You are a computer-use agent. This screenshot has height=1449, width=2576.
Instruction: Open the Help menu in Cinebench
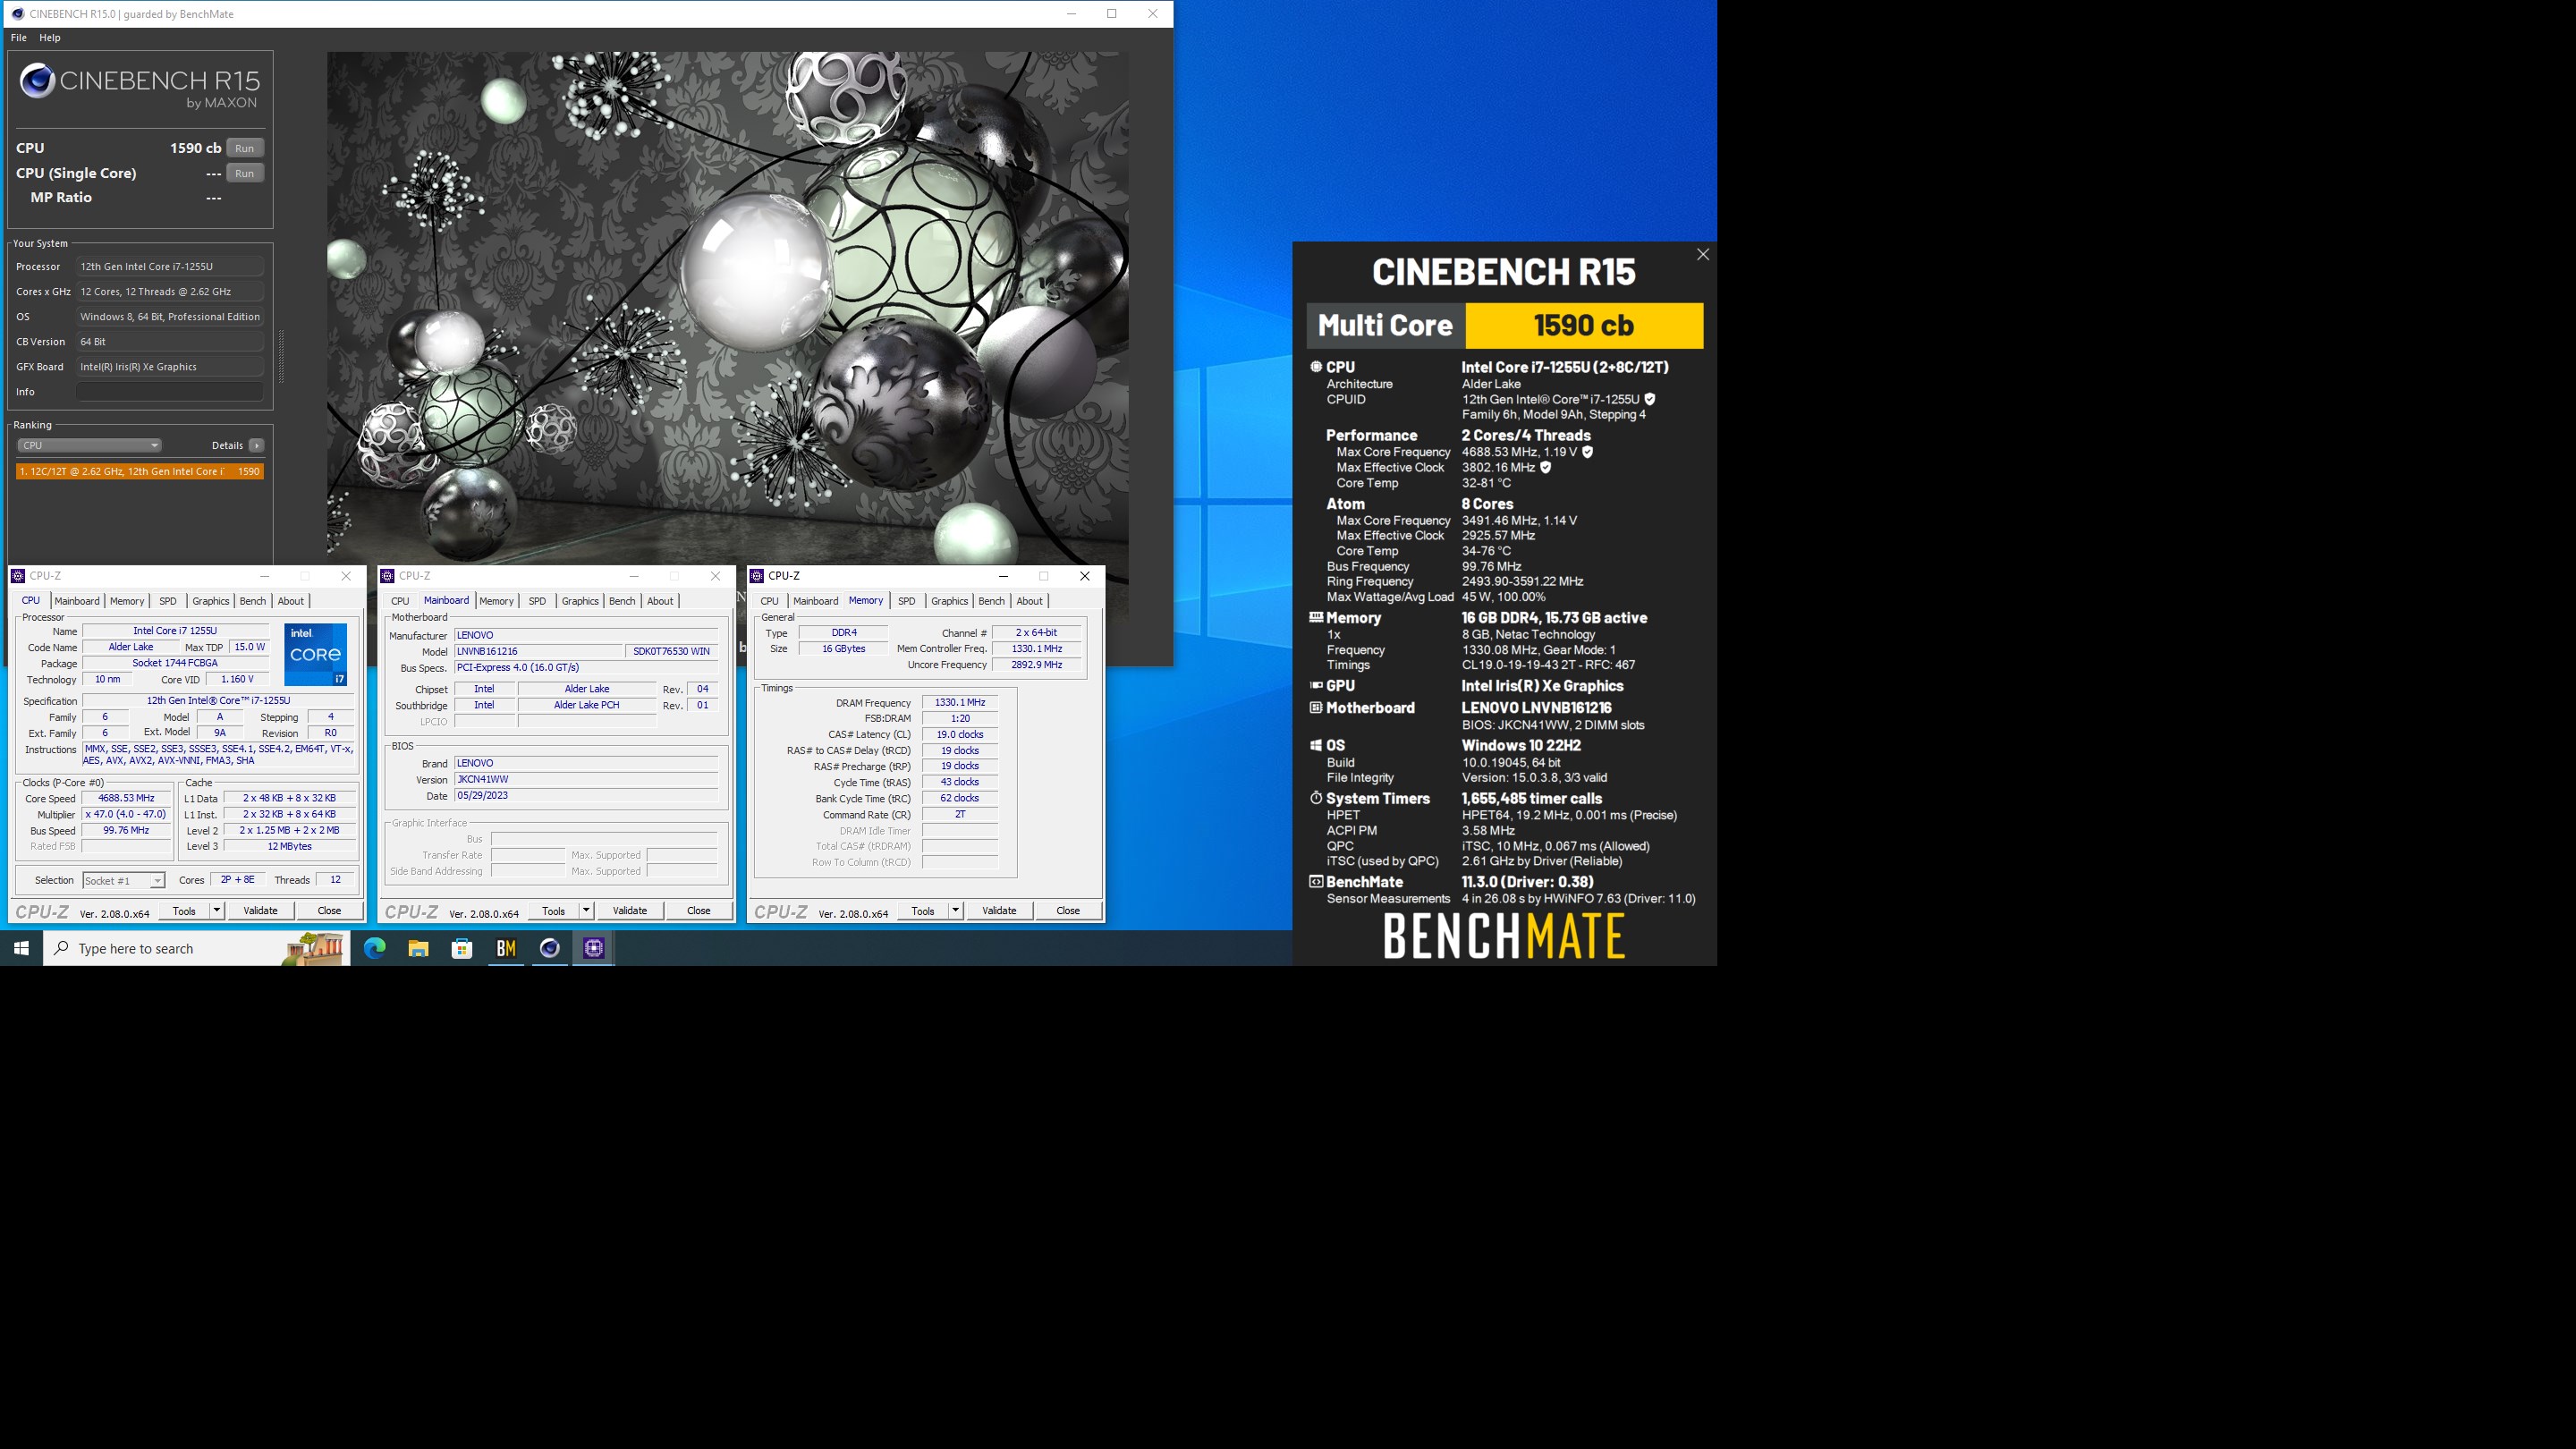50,38
